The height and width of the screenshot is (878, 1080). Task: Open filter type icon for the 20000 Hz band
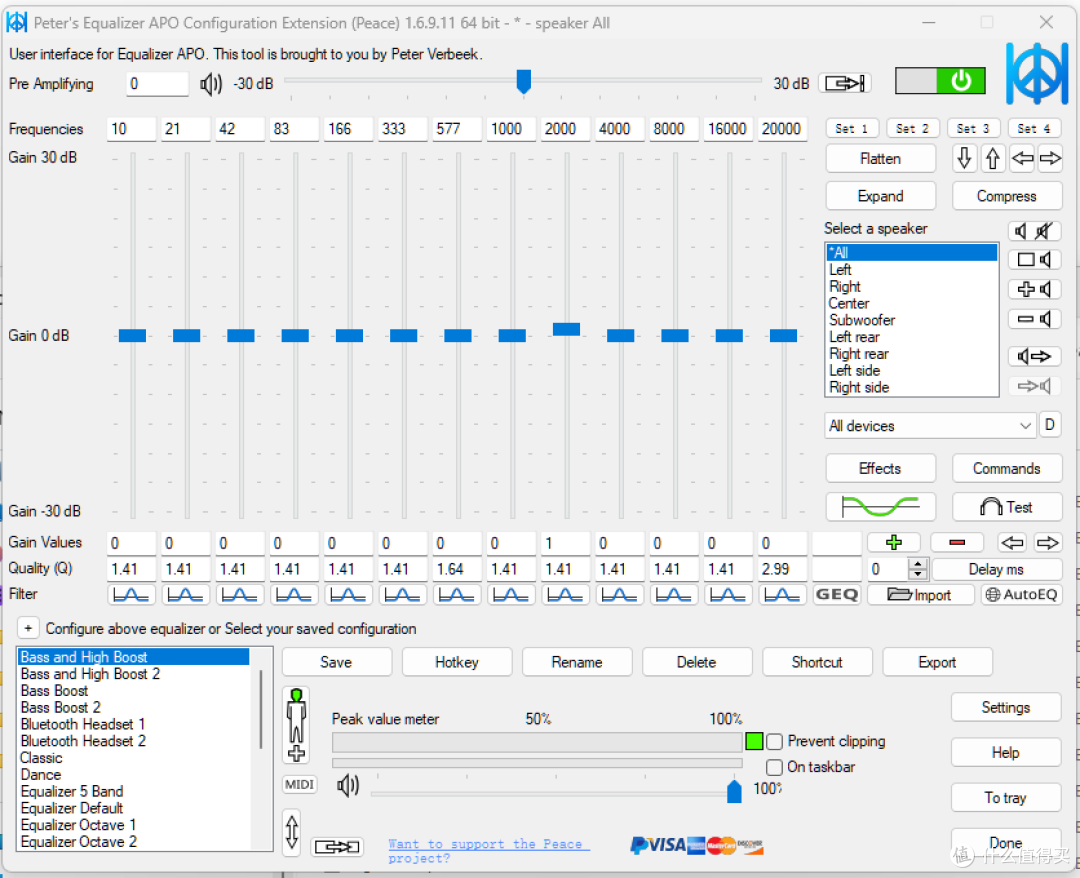click(x=782, y=594)
